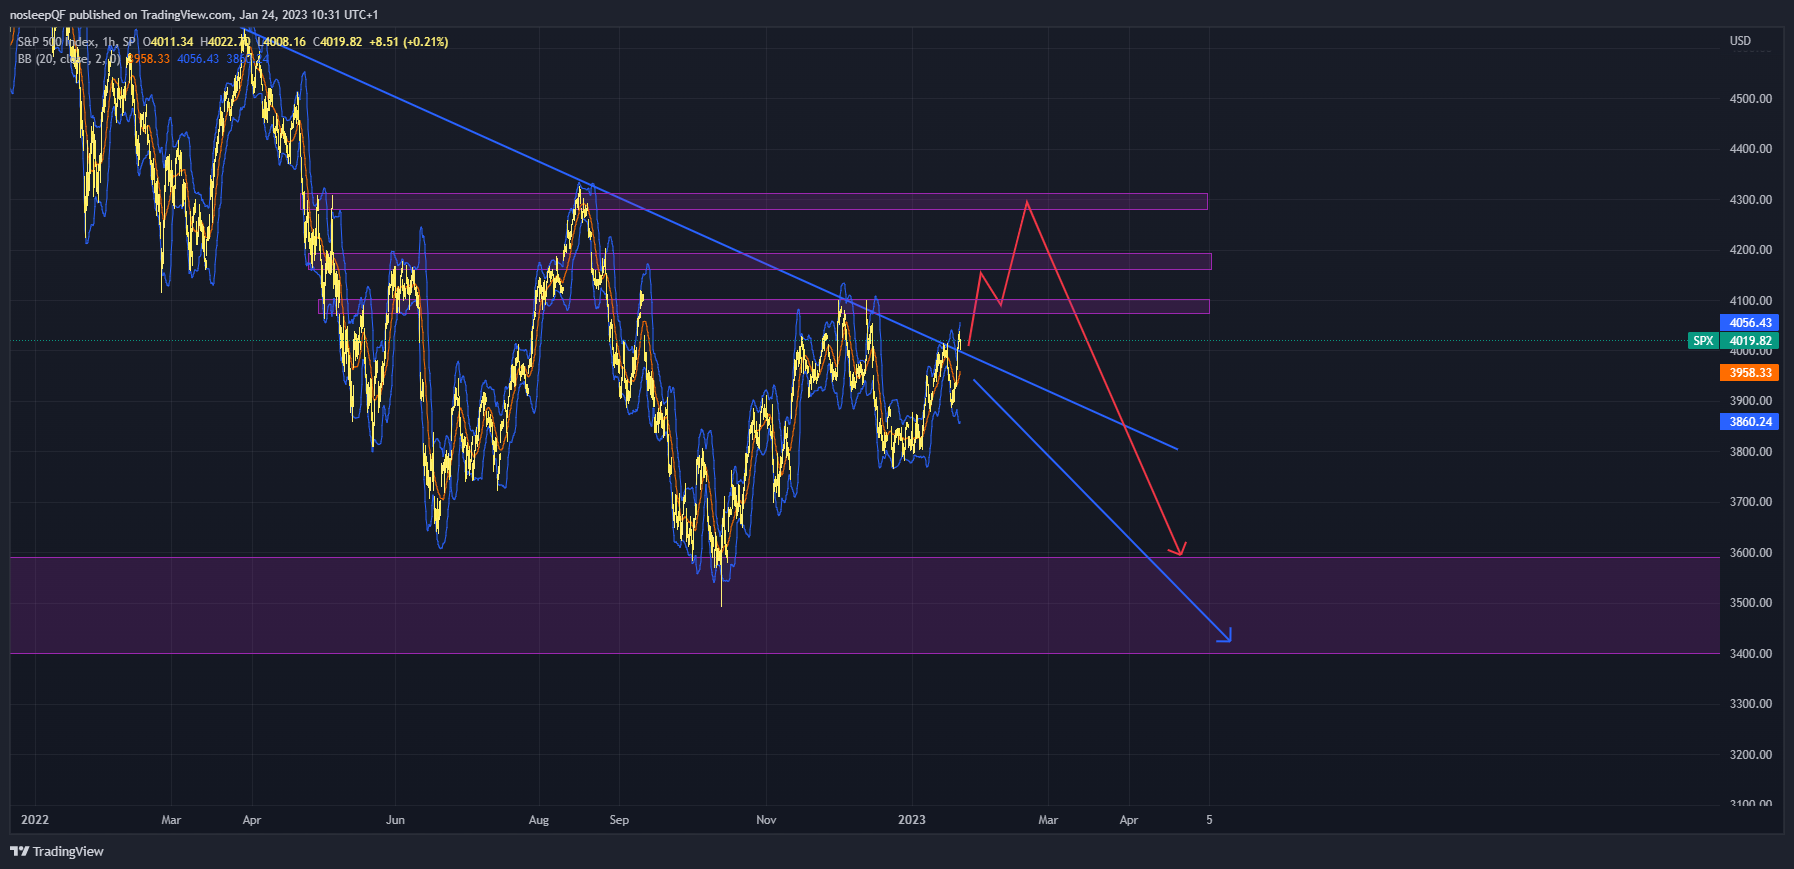Screen dimensions: 1794x869
Task: Click the orange 3958.33 price axis tag
Action: click(x=1749, y=373)
